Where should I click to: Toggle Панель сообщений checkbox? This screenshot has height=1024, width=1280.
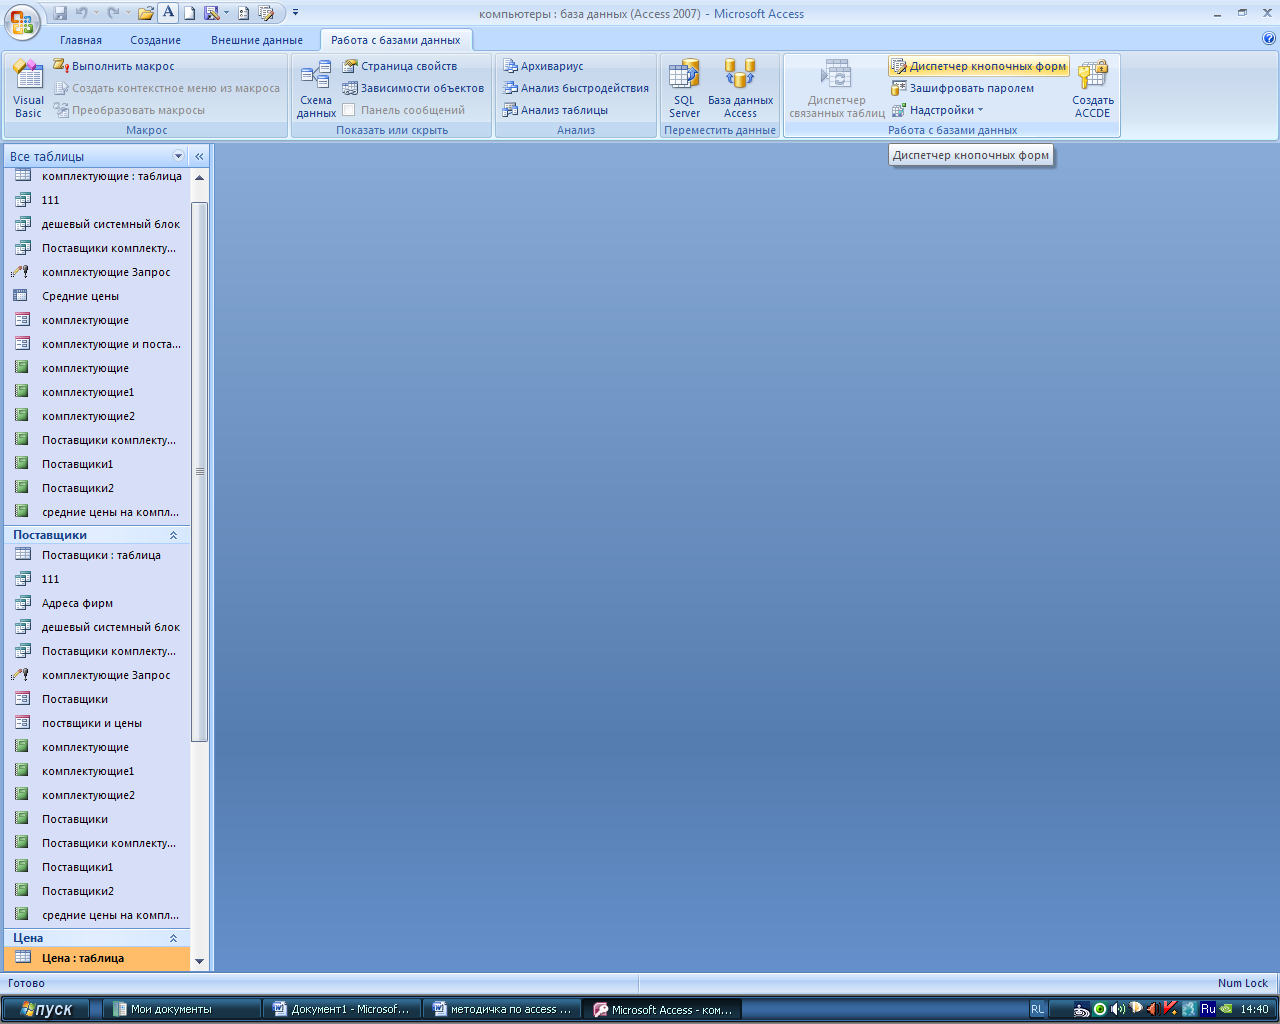[349, 110]
